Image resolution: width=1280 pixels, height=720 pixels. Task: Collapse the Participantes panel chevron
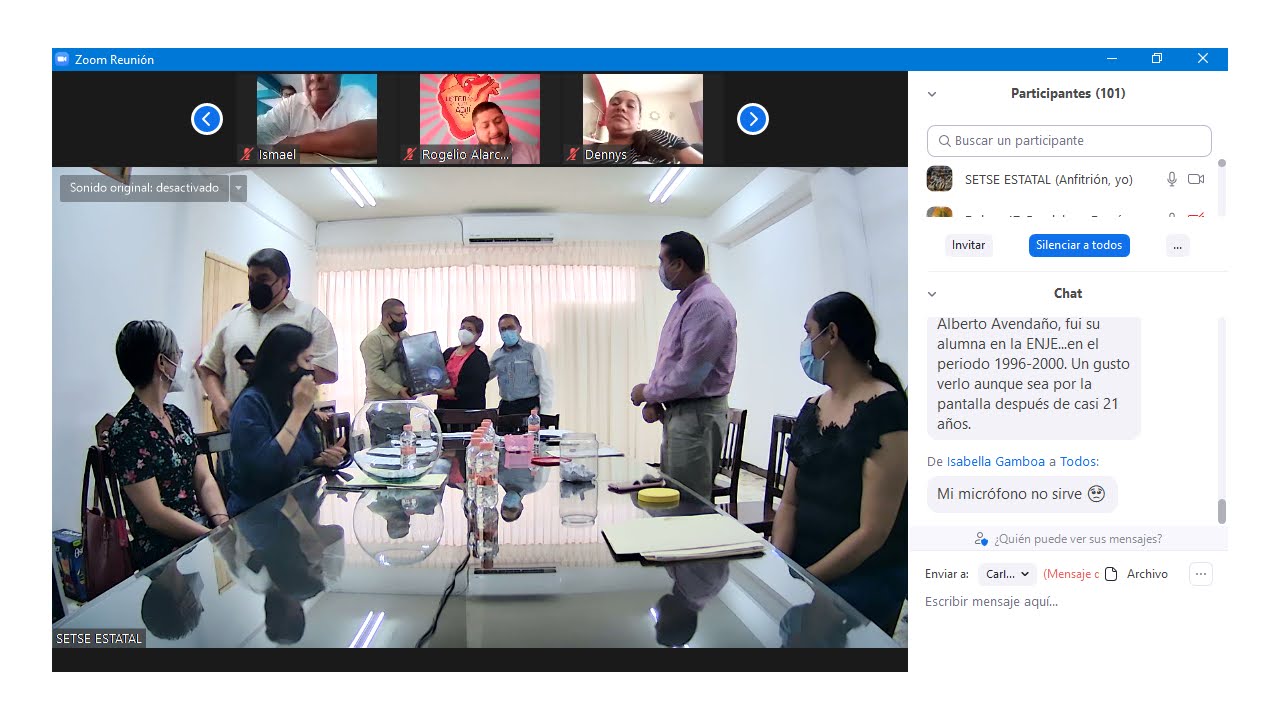click(x=932, y=94)
